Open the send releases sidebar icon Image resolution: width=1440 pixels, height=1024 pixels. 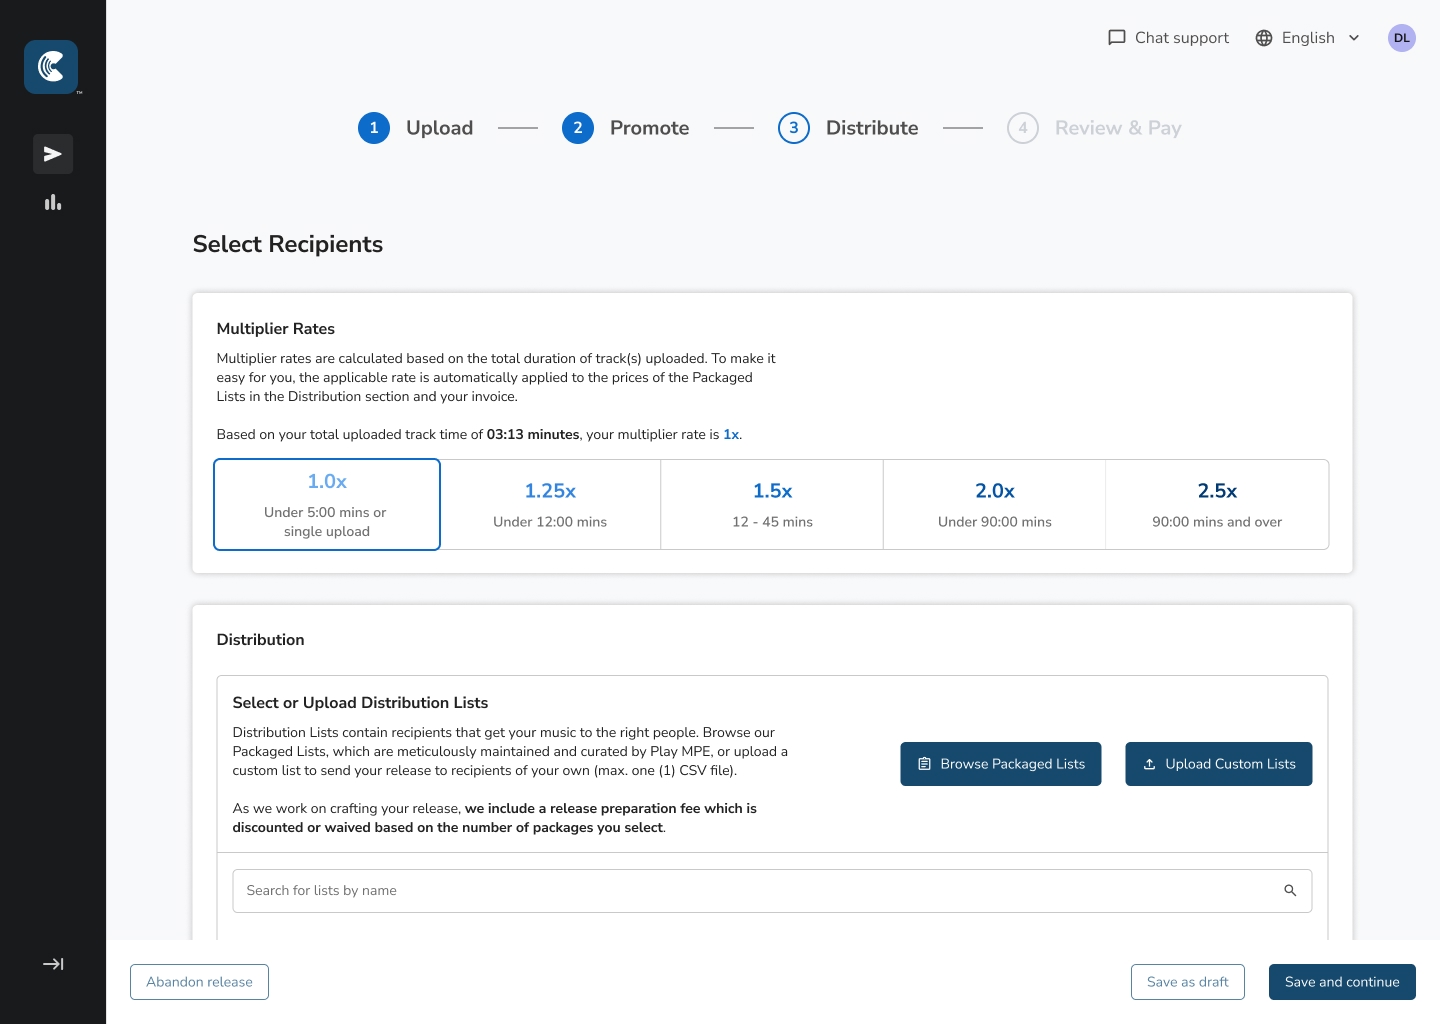(x=53, y=154)
